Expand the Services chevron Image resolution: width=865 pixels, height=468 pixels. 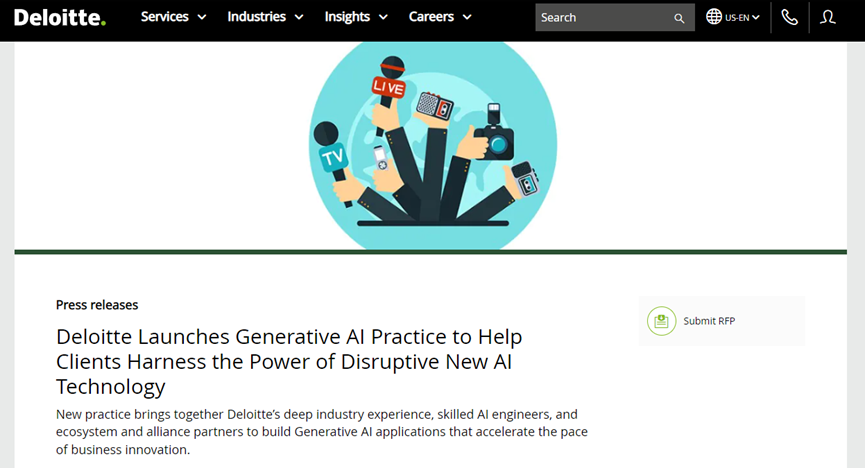202,18
